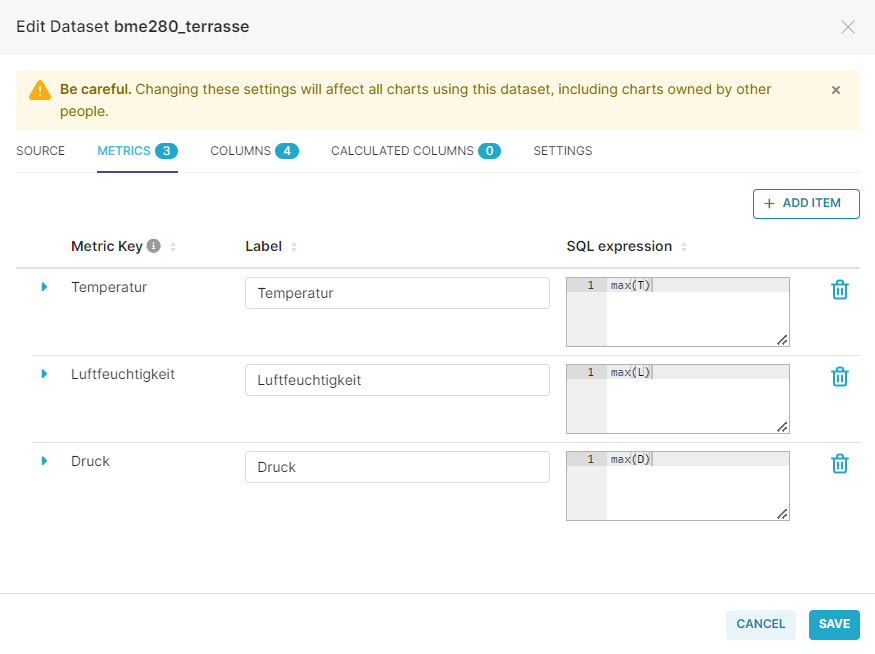Add a new metric with Add Item
Image resolution: width=875 pixels, height=654 pixels.
point(806,204)
